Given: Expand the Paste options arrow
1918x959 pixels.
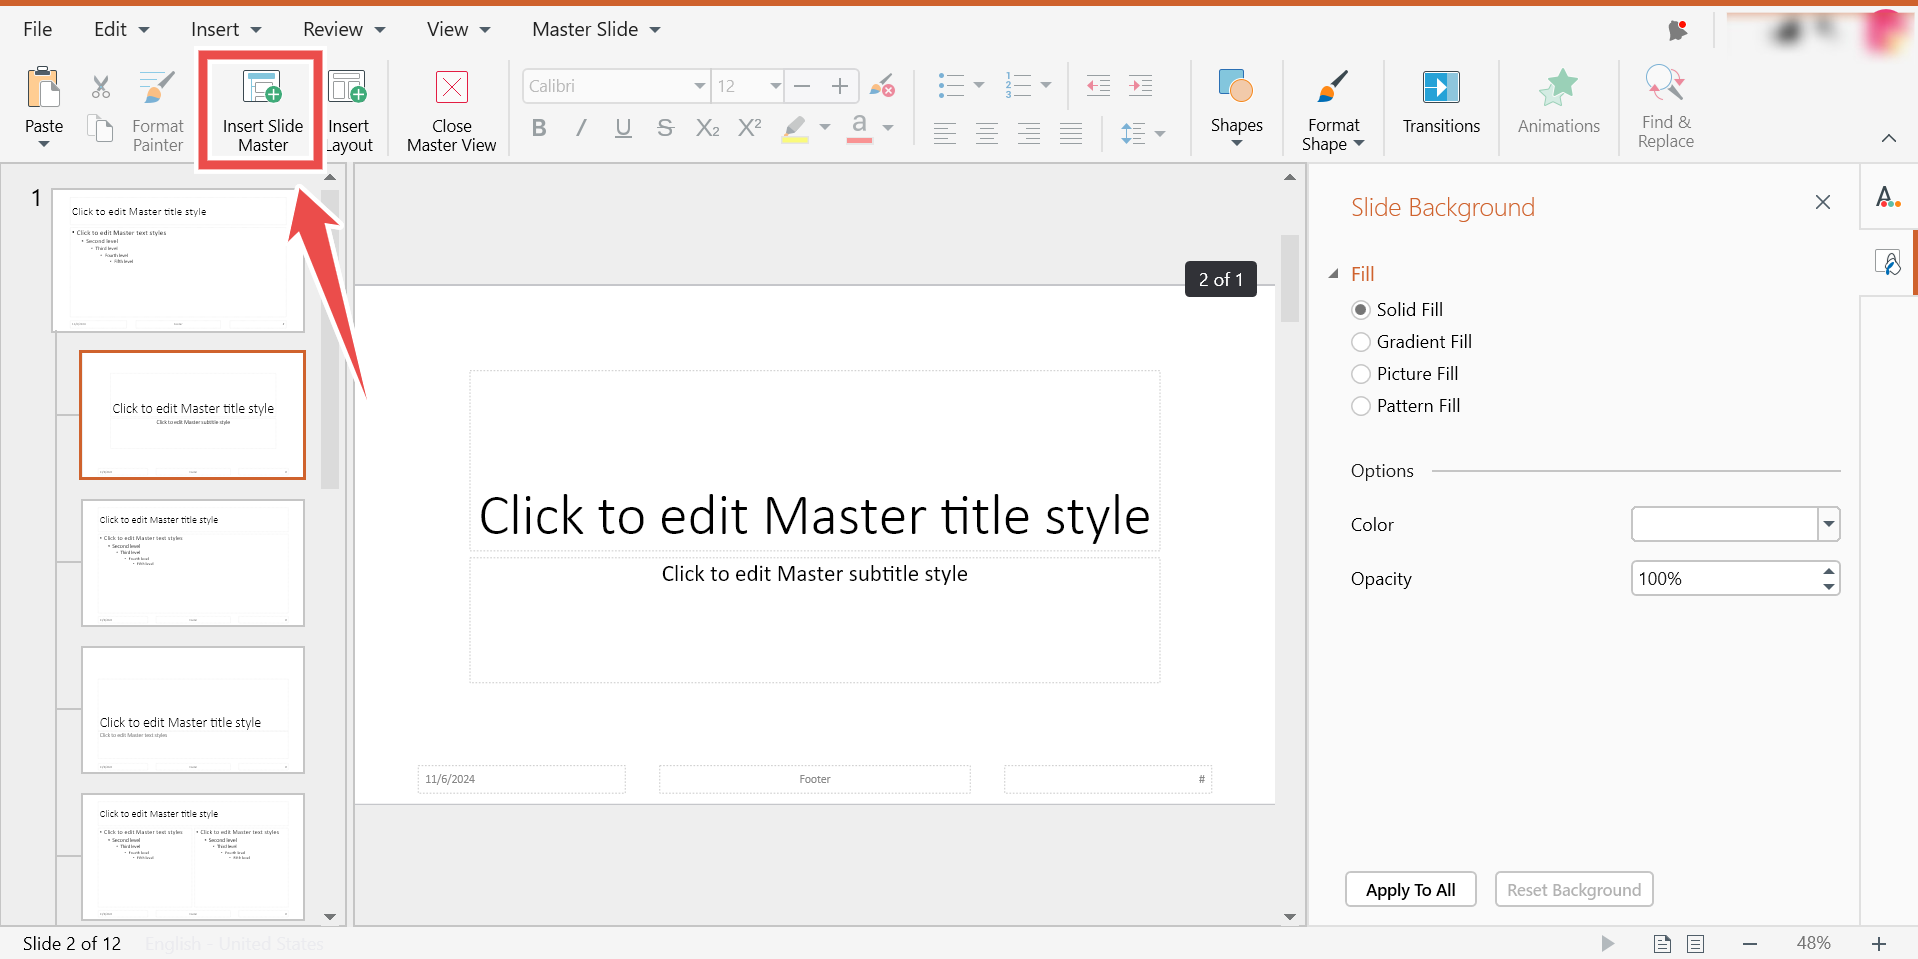Looking at the screenshot, I should [x=43, y=144].
